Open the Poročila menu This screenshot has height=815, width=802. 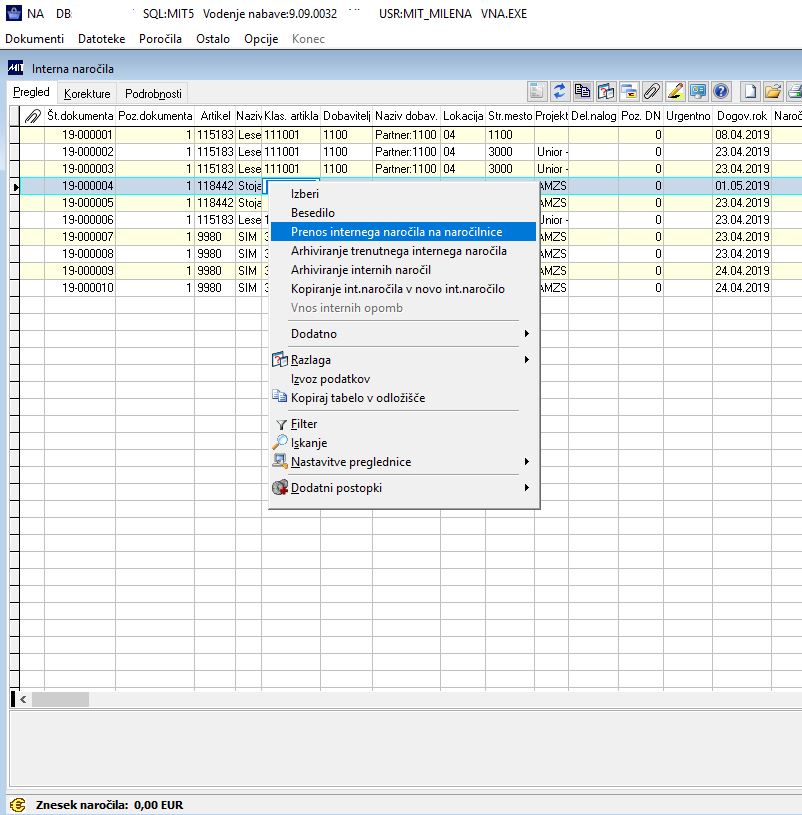click(160, 39)
